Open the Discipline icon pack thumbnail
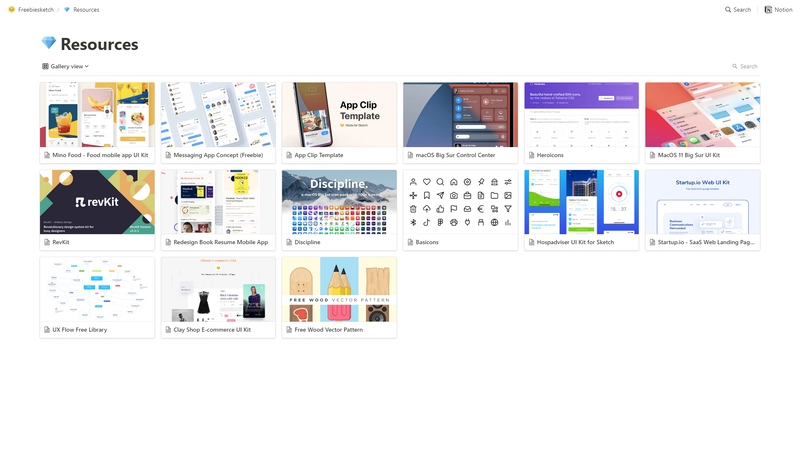The image size is (800, 450). (x=339, y=202)
